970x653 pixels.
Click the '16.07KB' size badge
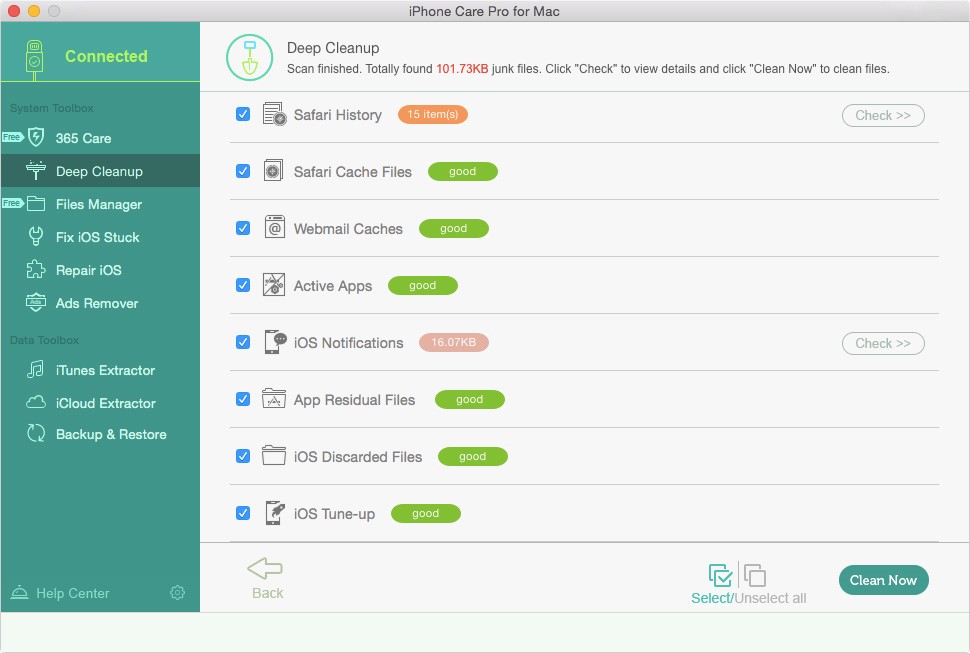coord(453,342)
